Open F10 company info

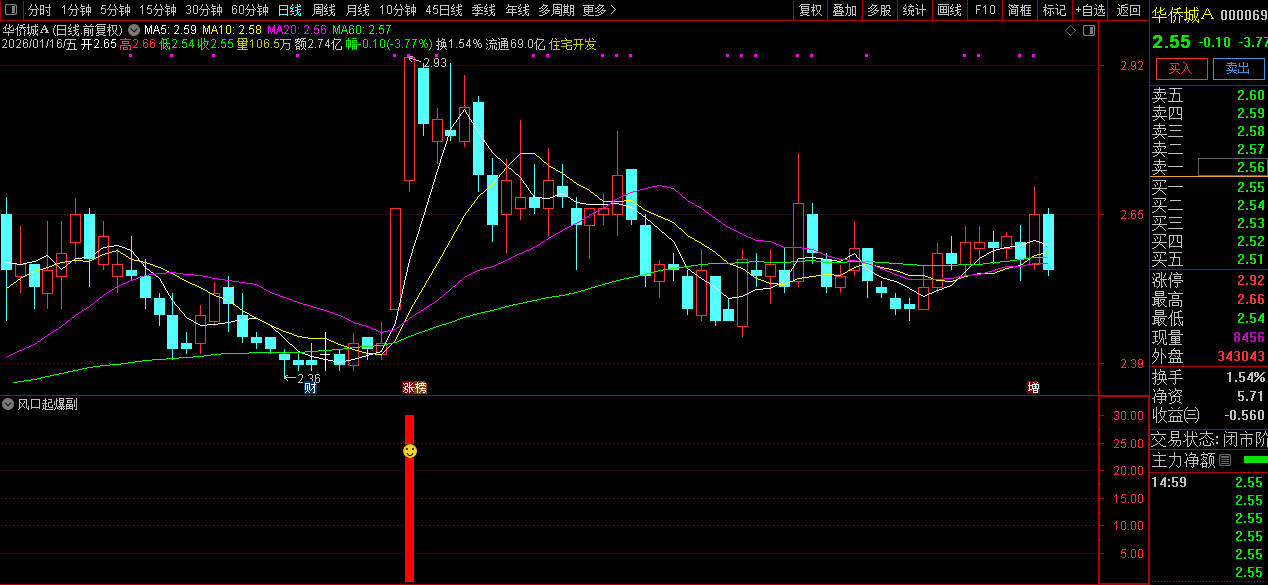[x=985, y=10]
